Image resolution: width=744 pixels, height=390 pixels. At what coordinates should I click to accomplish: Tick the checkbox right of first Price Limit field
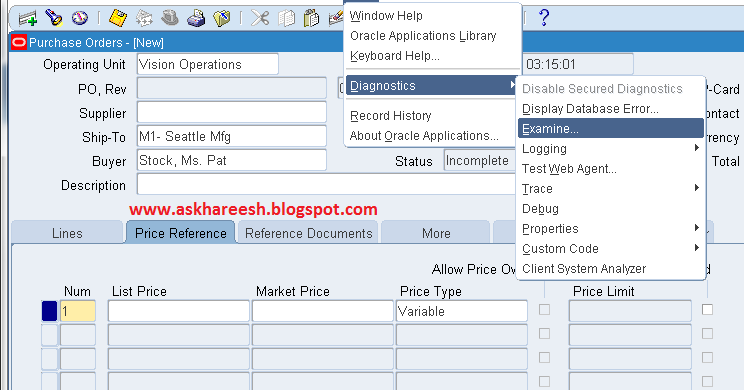pos(707,310)
